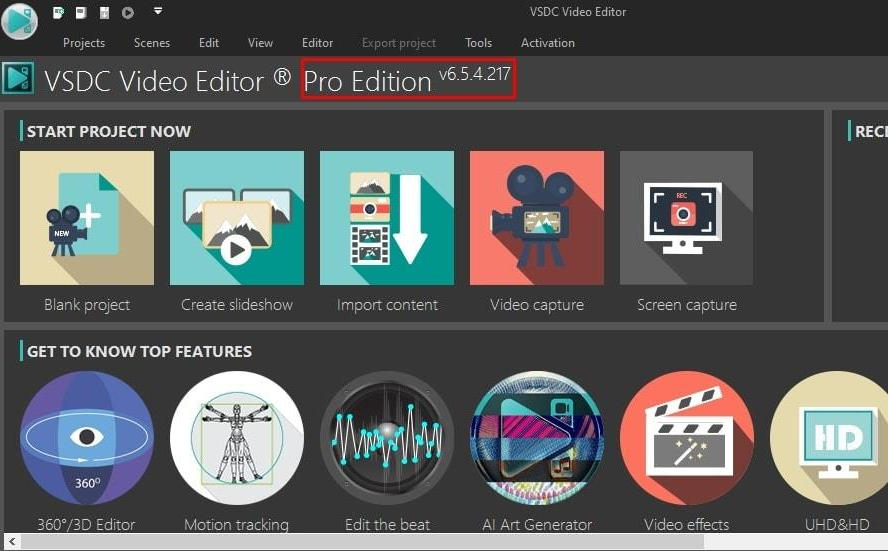
Task: Click the Video capture camera tile
Action: point(537,218)
